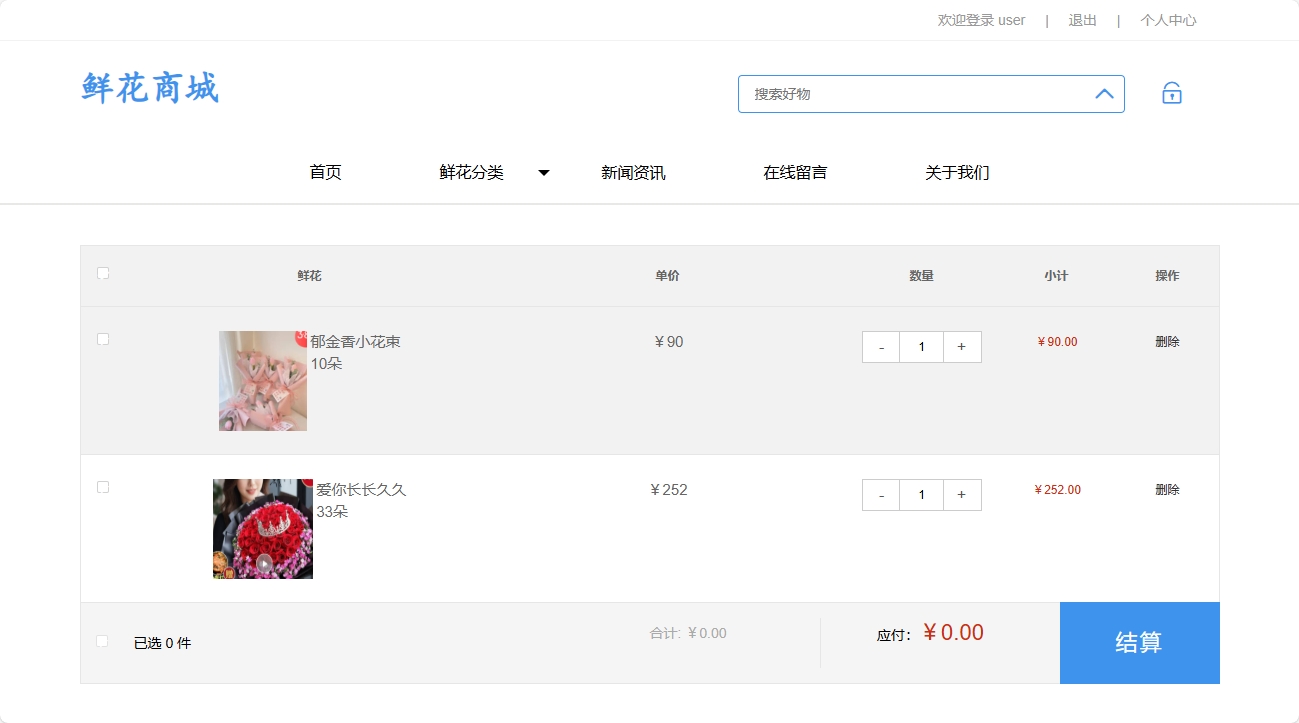Click the 结算 checkout button
The height and width of the screenshot is (723, 1299).
[1139, 643]
